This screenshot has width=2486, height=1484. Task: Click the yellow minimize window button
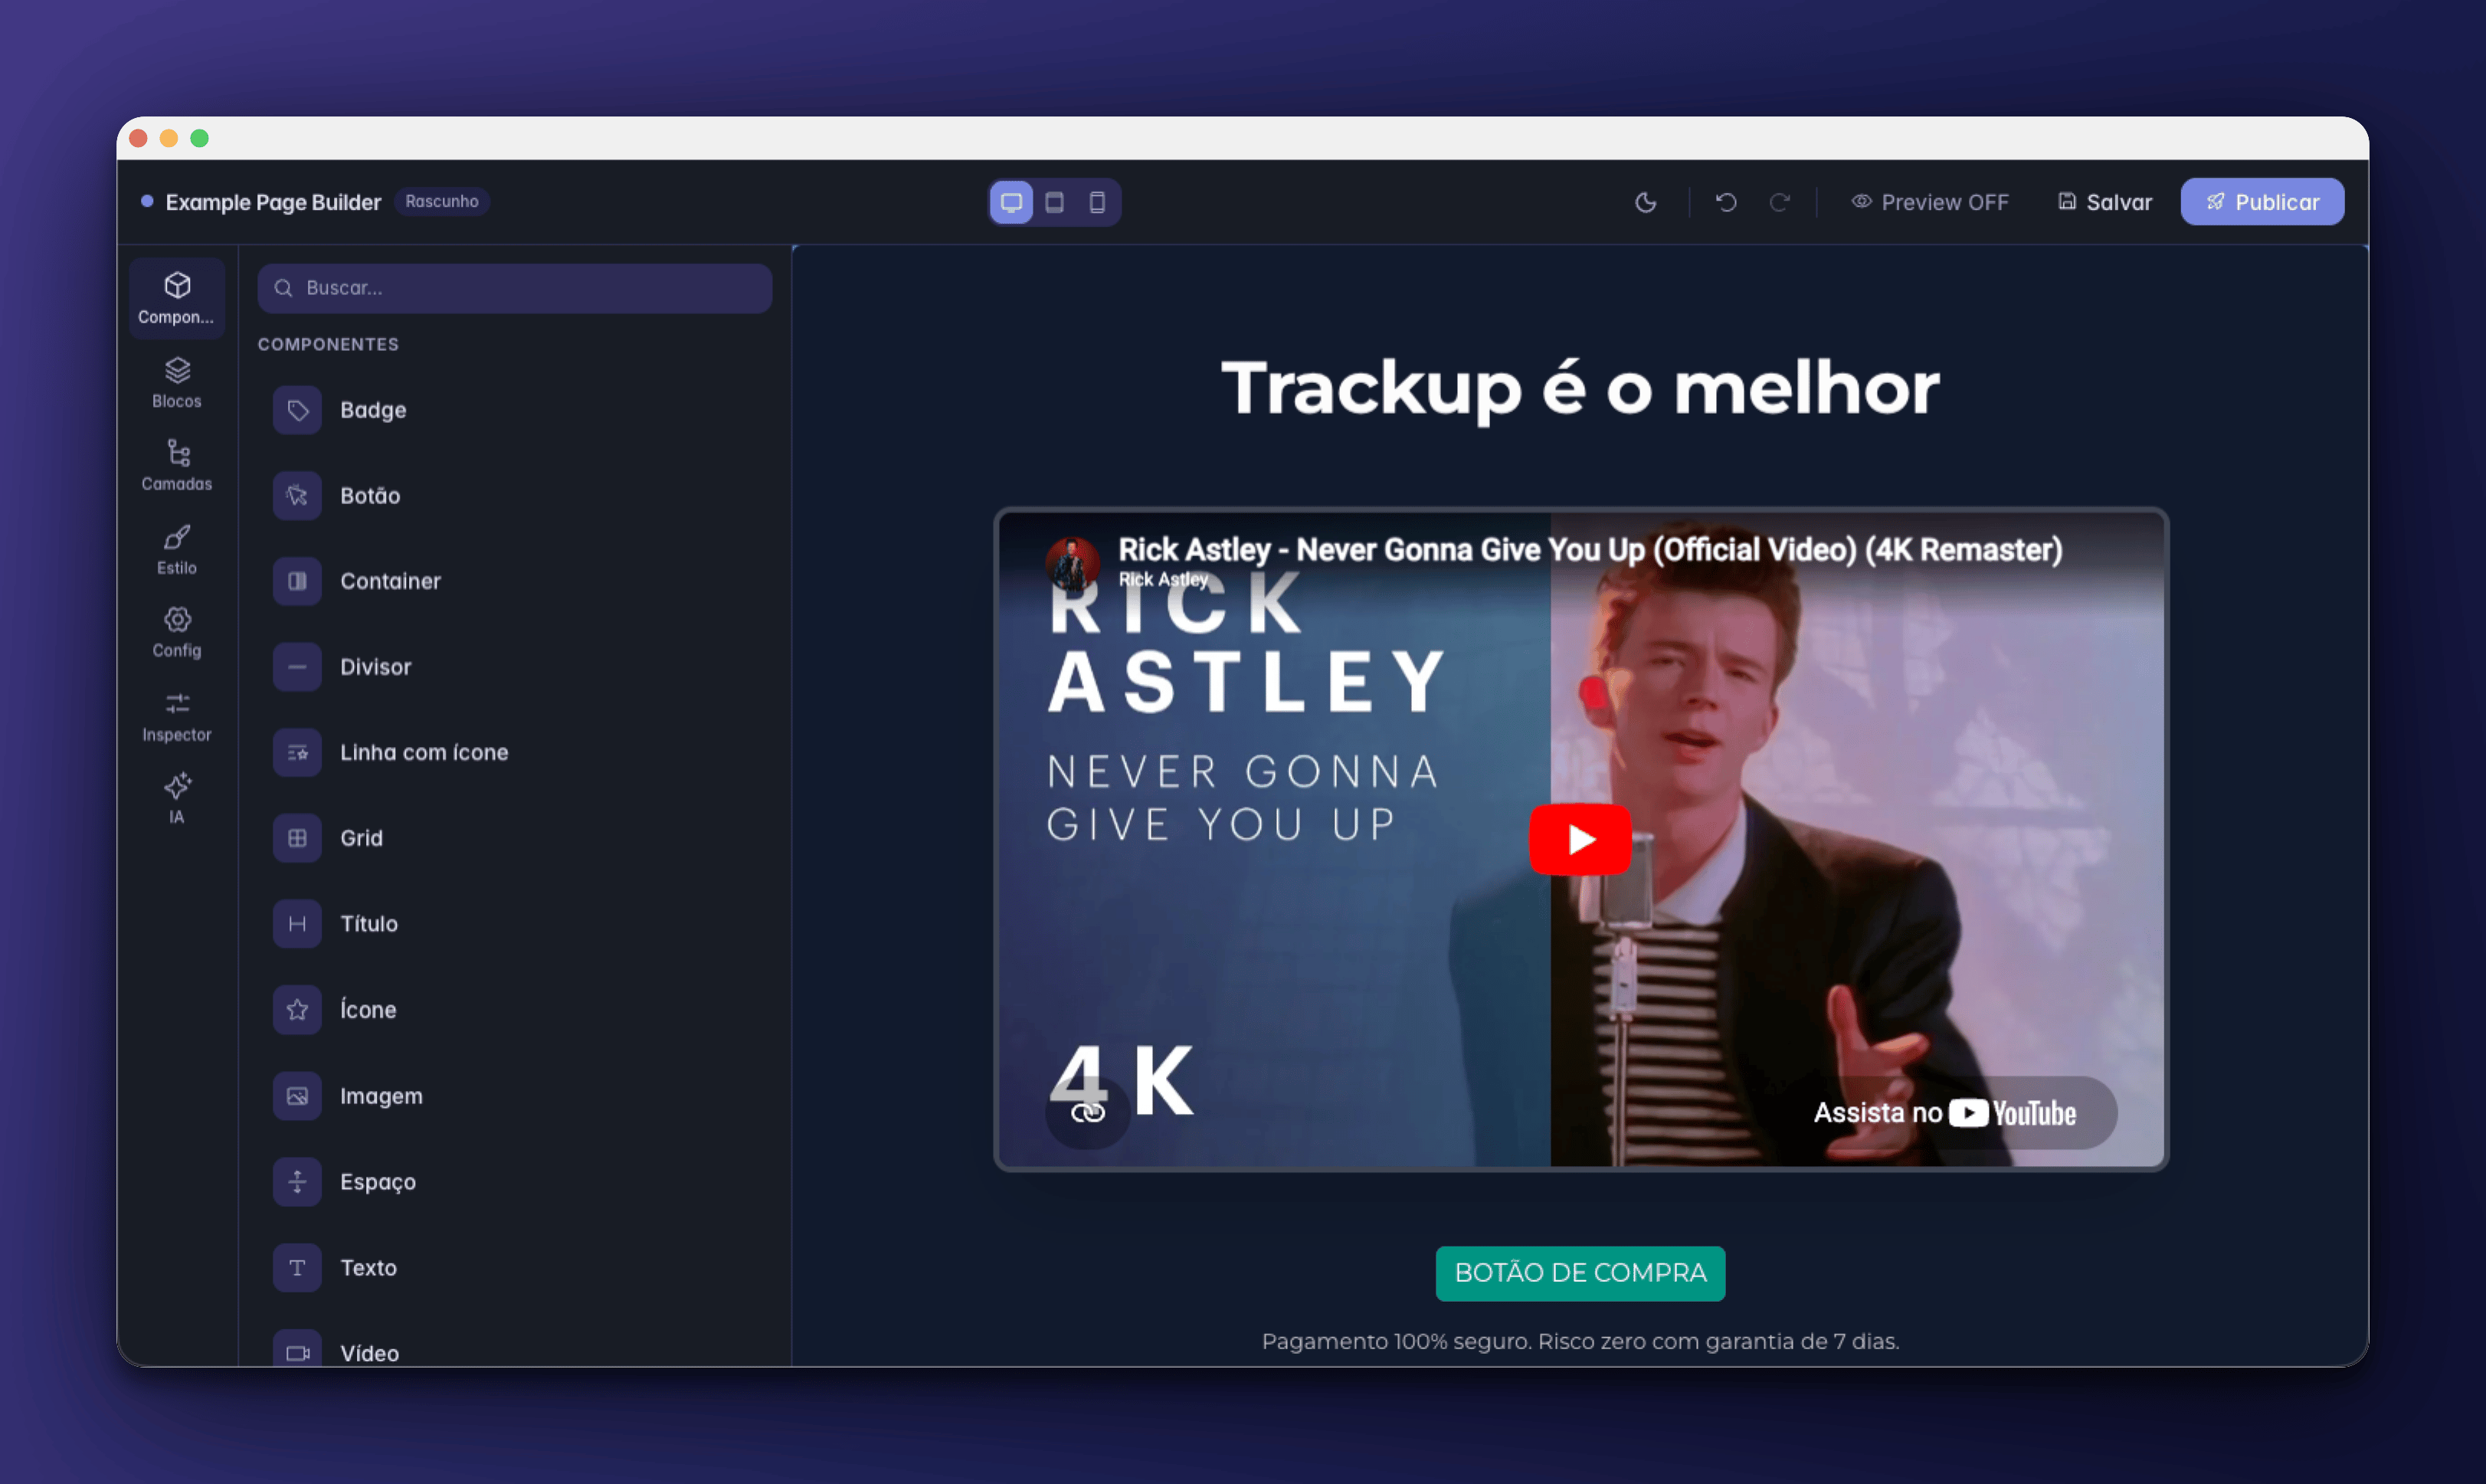point(169,138)
